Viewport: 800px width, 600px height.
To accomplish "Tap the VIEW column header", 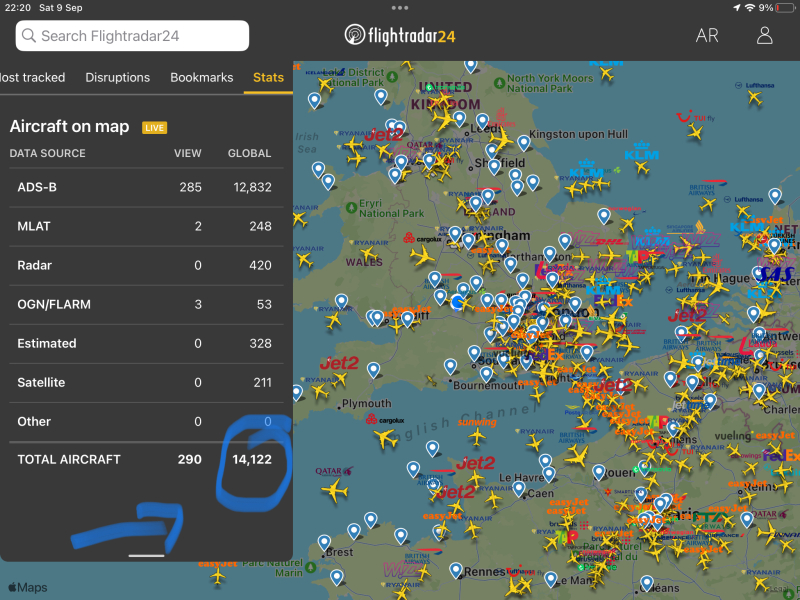I will (x=188, y=153).
